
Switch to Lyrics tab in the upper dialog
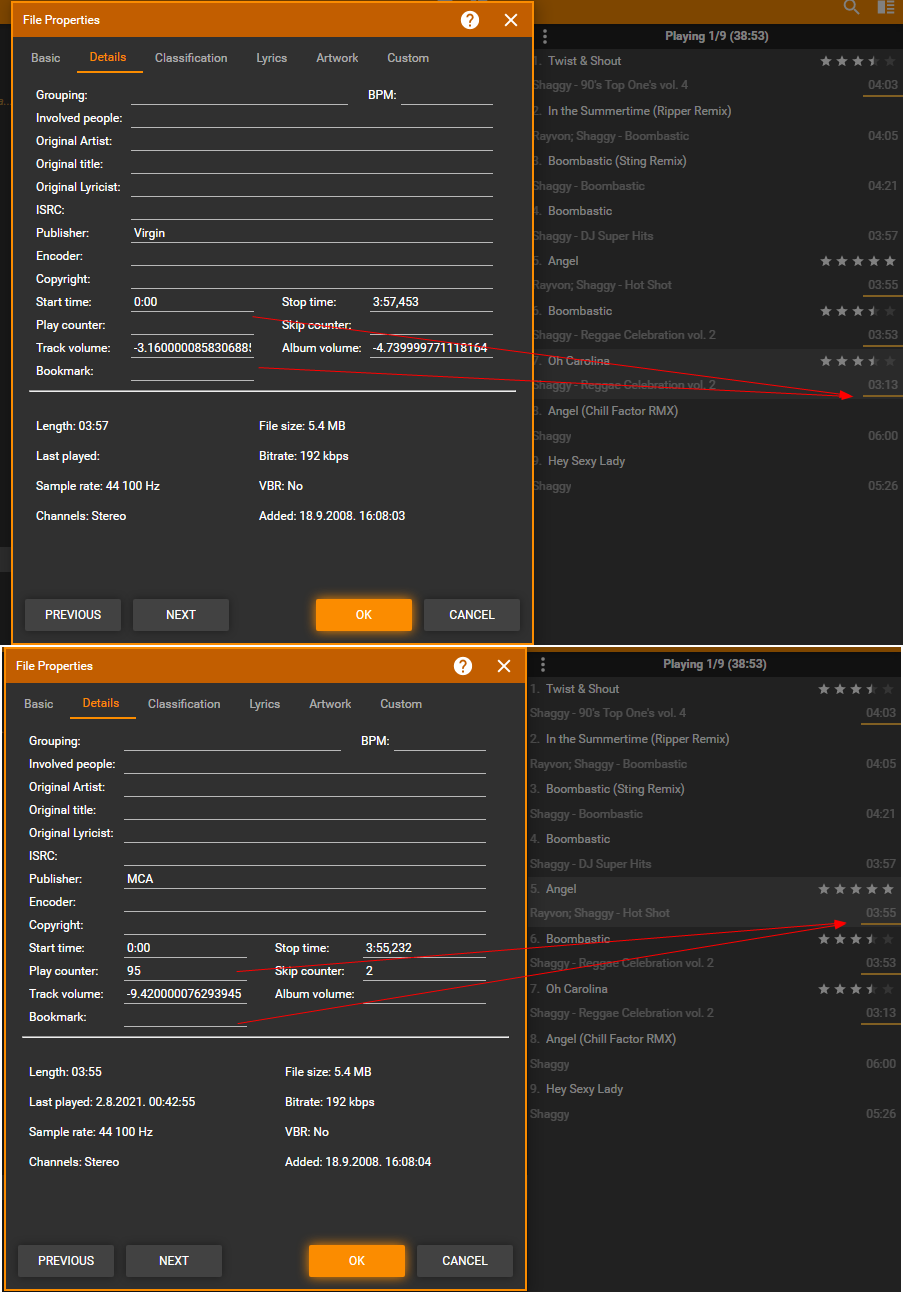pyautogui.click(x=271, y=58)
